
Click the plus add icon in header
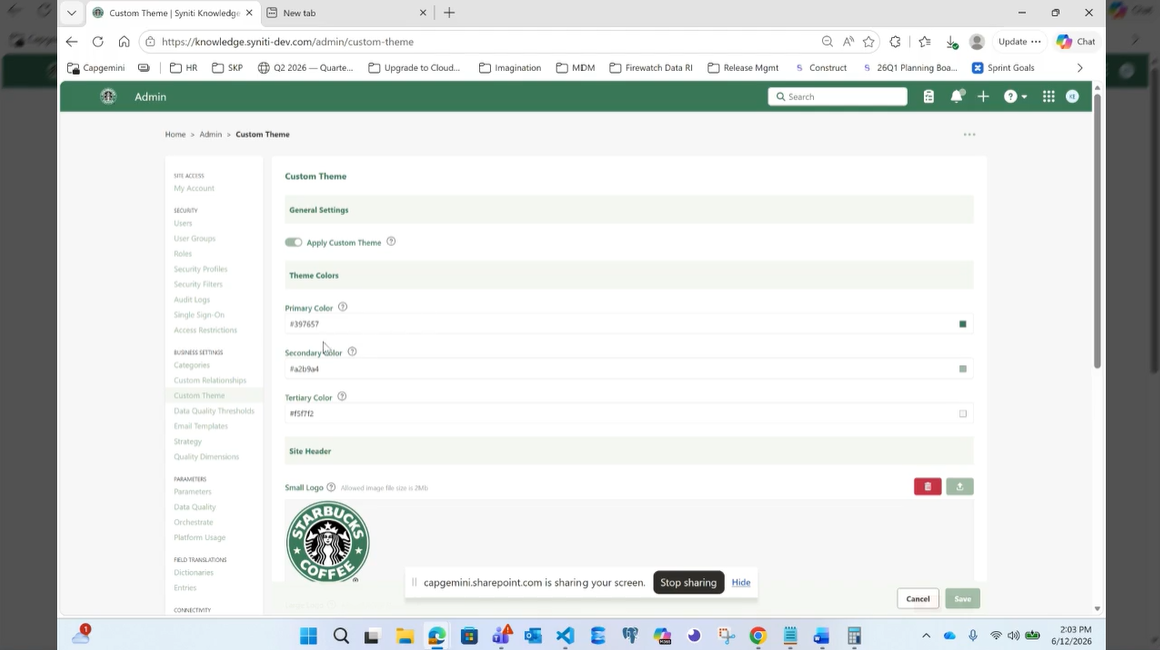coord(983,97)
